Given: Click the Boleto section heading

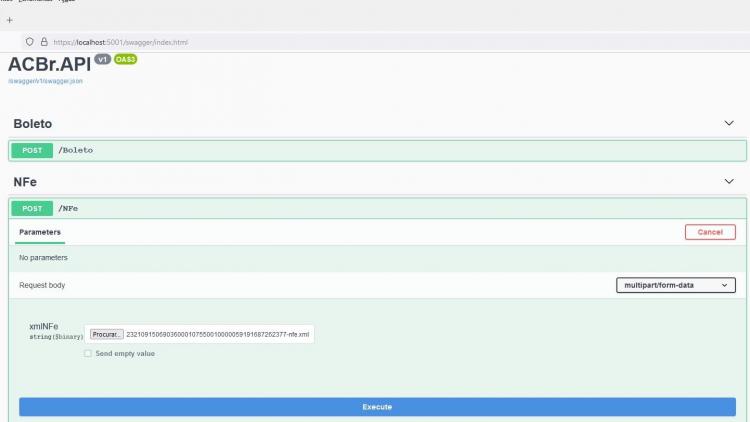Looking at the screenshot, I should (33, 124).
